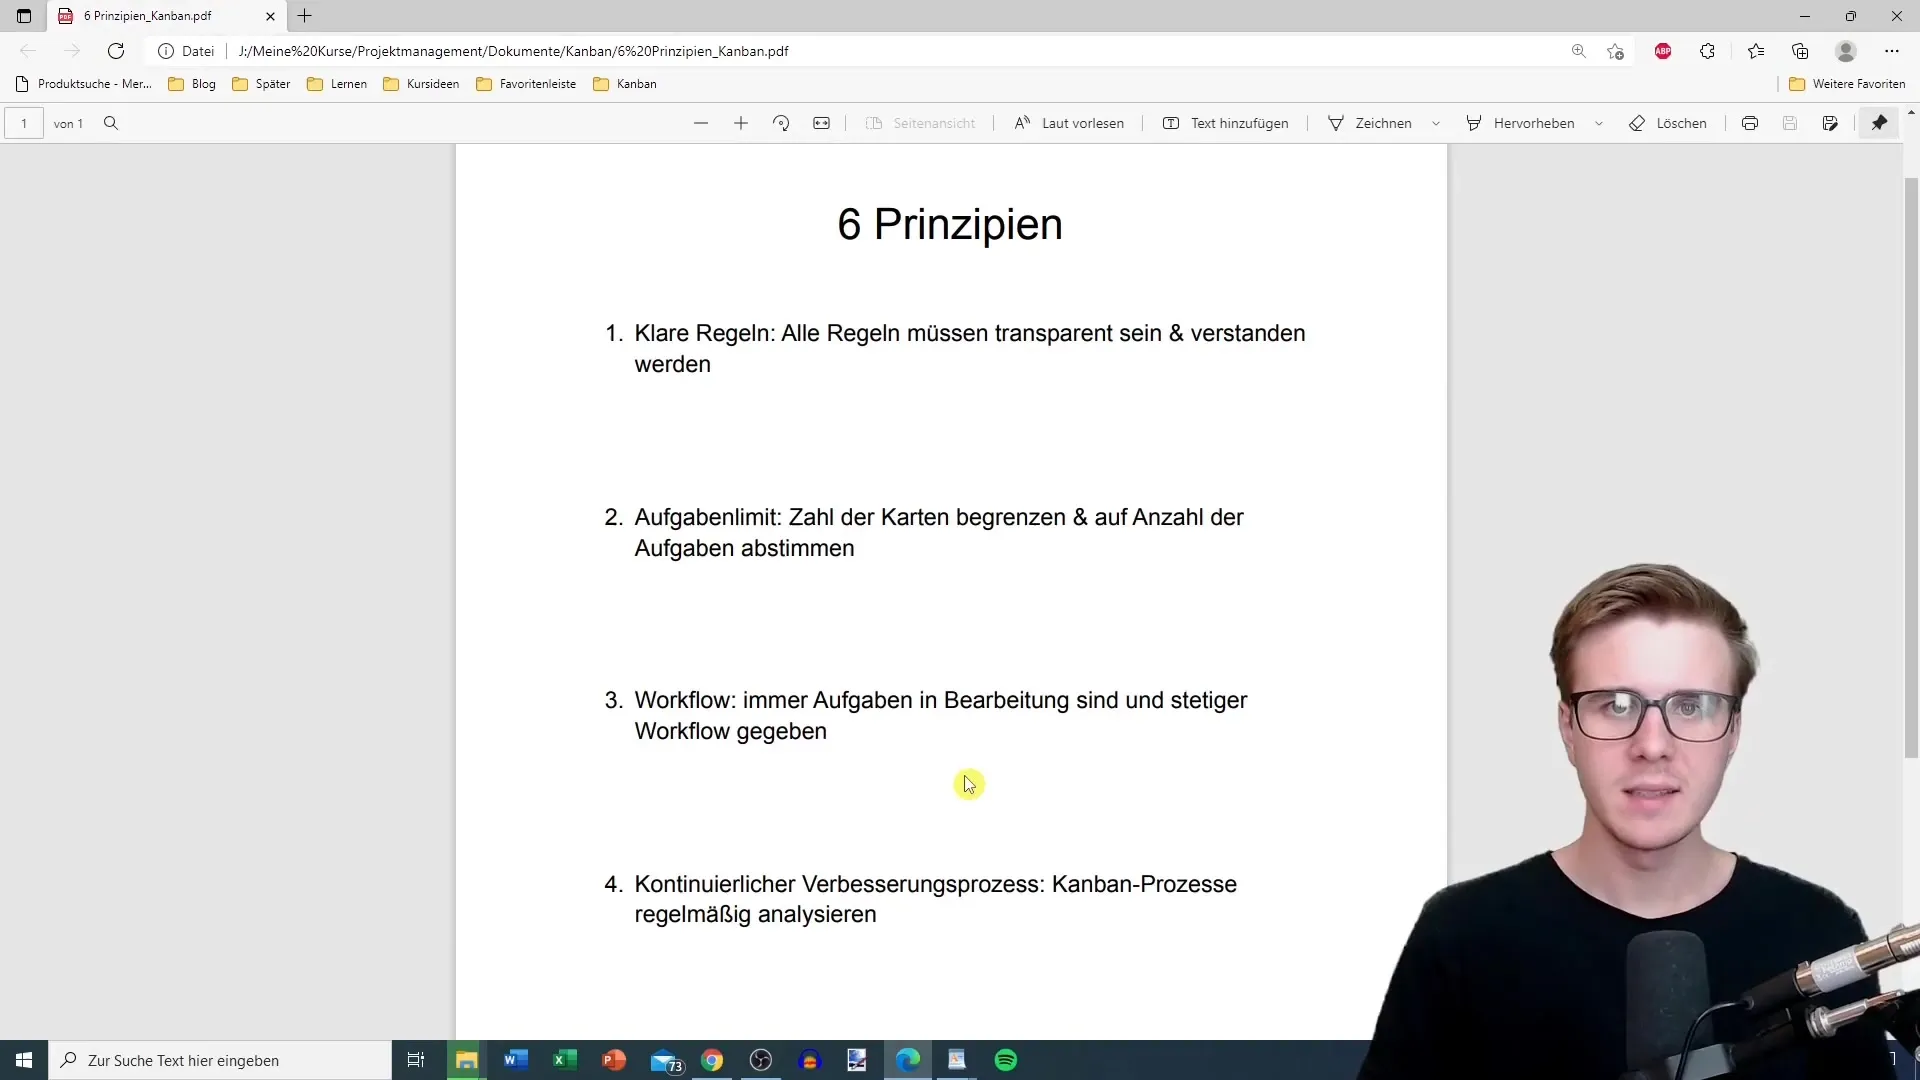This screenshot has height=1080, width=1920.
Task: Open browser settings and more menu
Action: (1892, 51)
